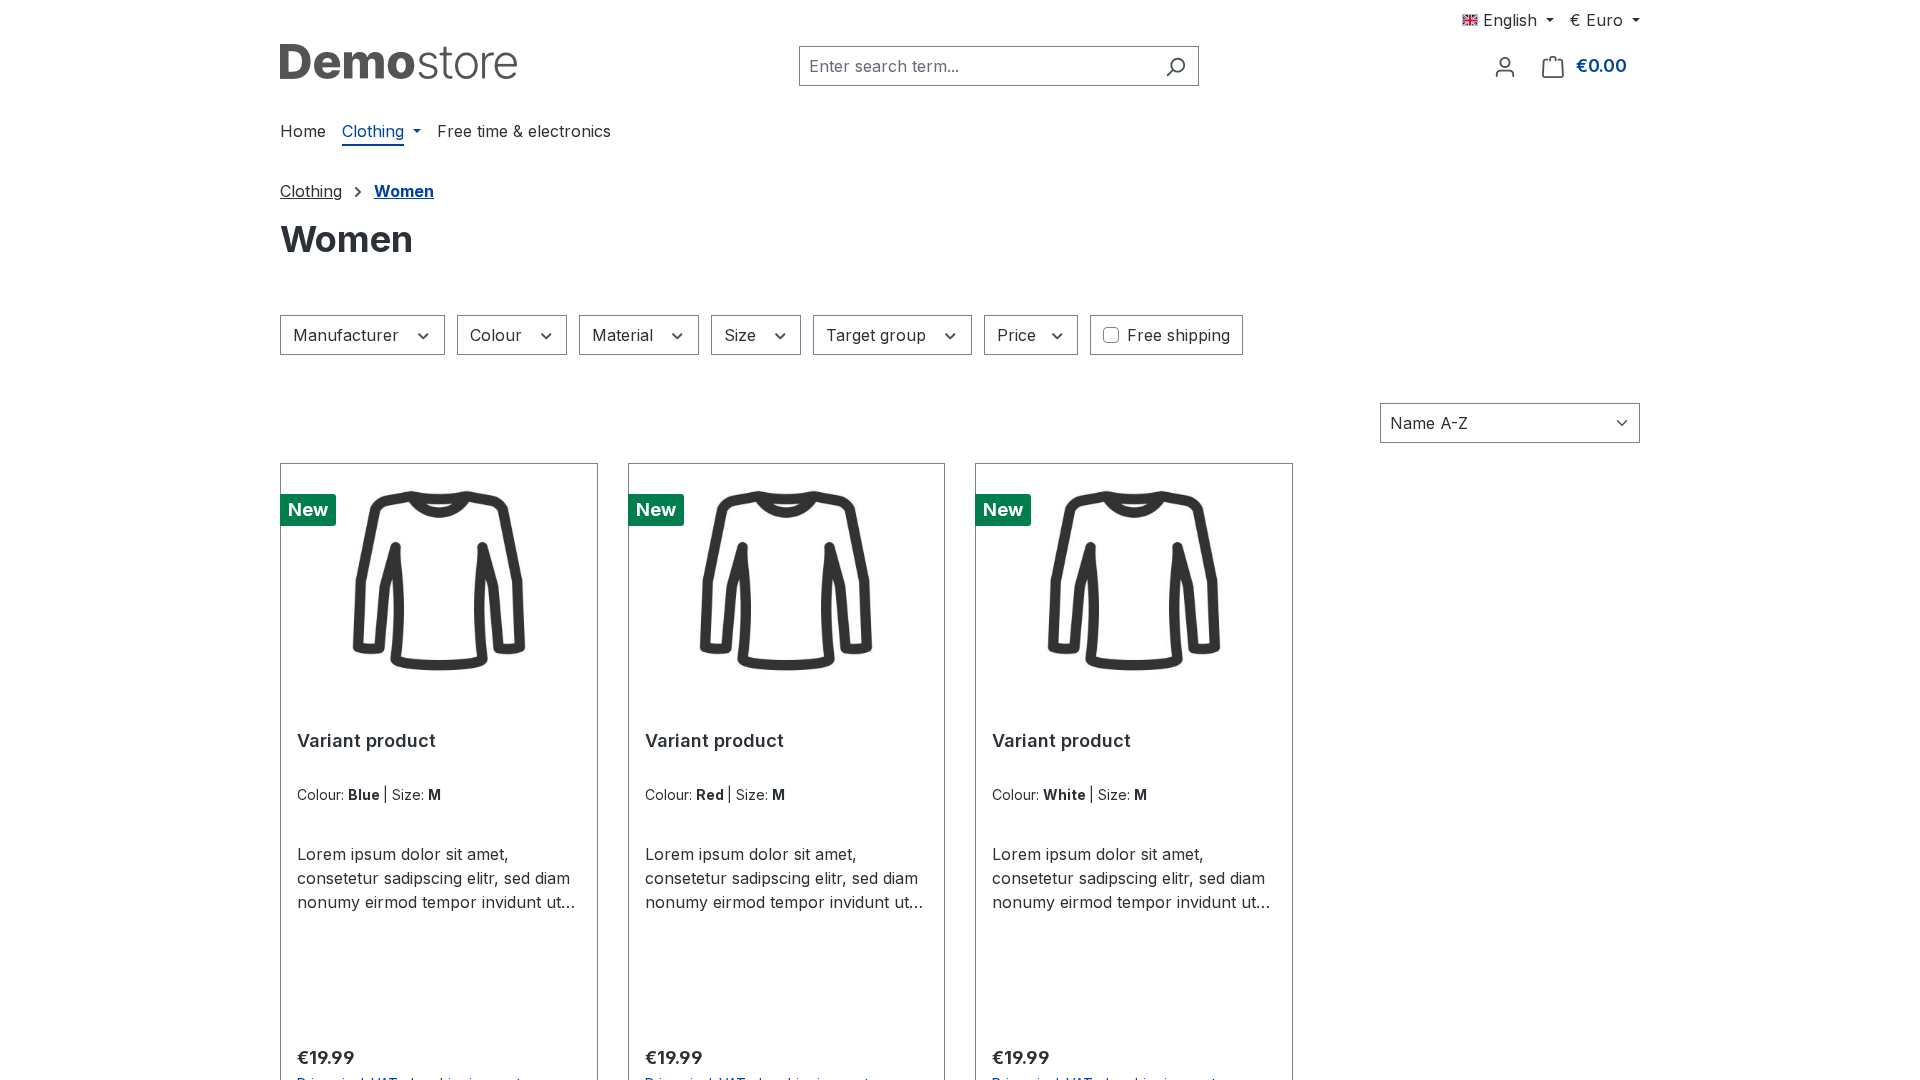Viewport: 1920px width, 1080px height.
Task: Click the White variant sweater image
Action: (x=1134, y=580)
